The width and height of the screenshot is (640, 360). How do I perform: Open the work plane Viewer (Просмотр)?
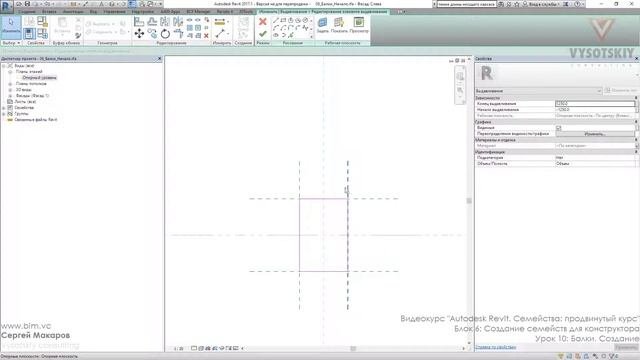[359, 24]
